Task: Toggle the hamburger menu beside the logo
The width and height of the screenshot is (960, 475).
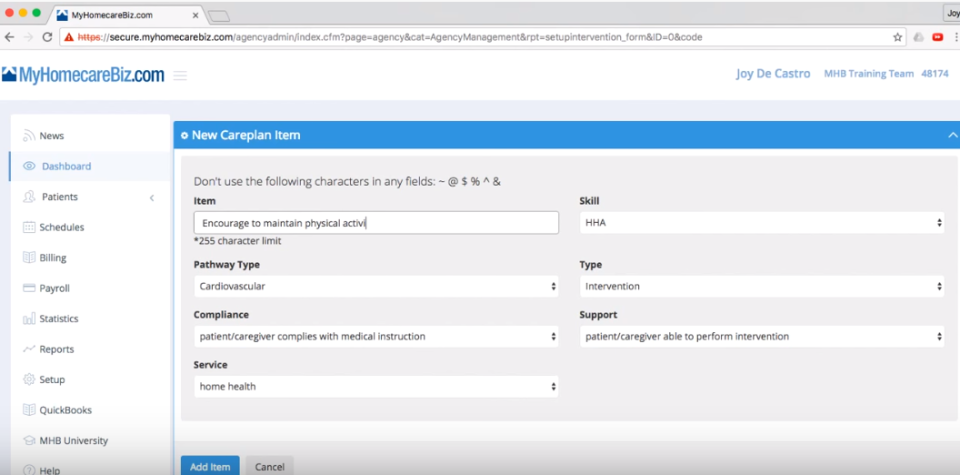Action: (x=180, y=75)
